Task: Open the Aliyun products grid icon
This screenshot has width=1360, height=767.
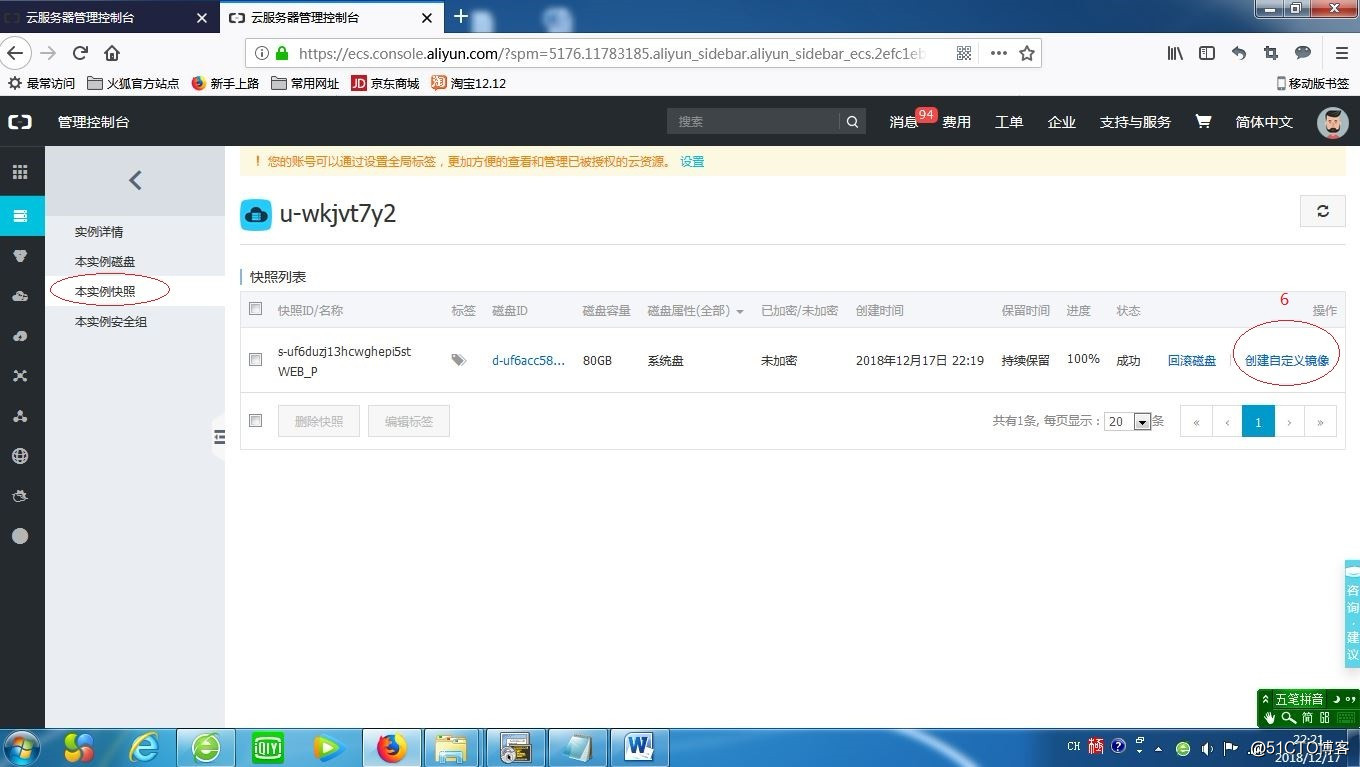Action: [20, 173]
